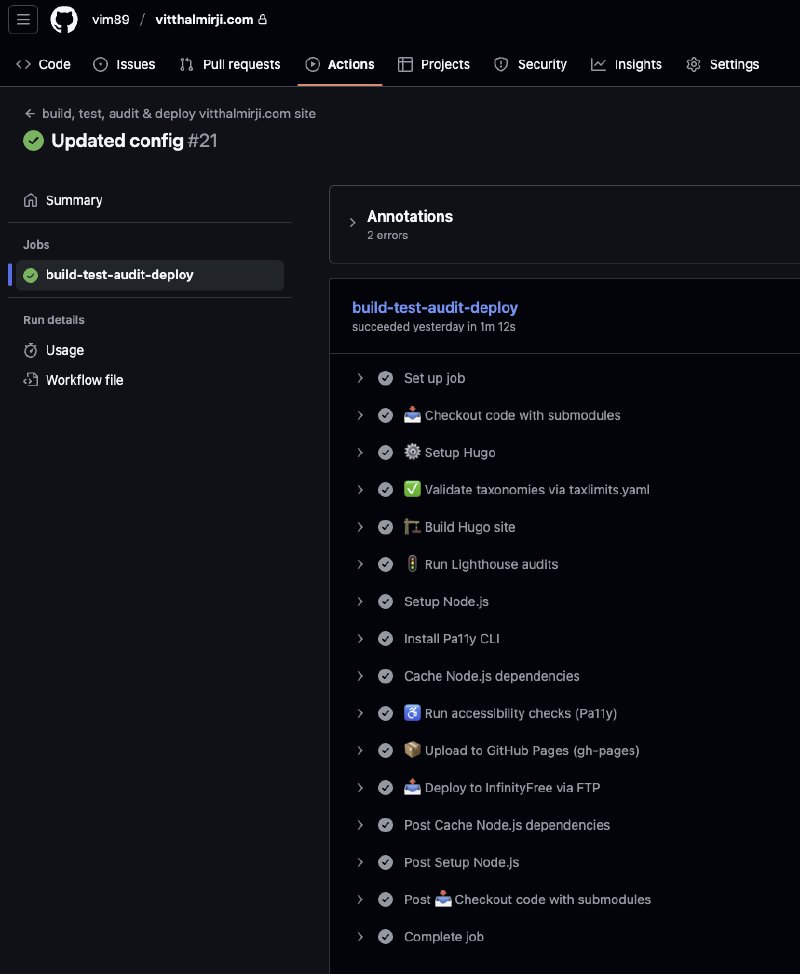800x974 pixels.
Task: Click the Code tab angle-brackets icon
Action: coord(23,65)
